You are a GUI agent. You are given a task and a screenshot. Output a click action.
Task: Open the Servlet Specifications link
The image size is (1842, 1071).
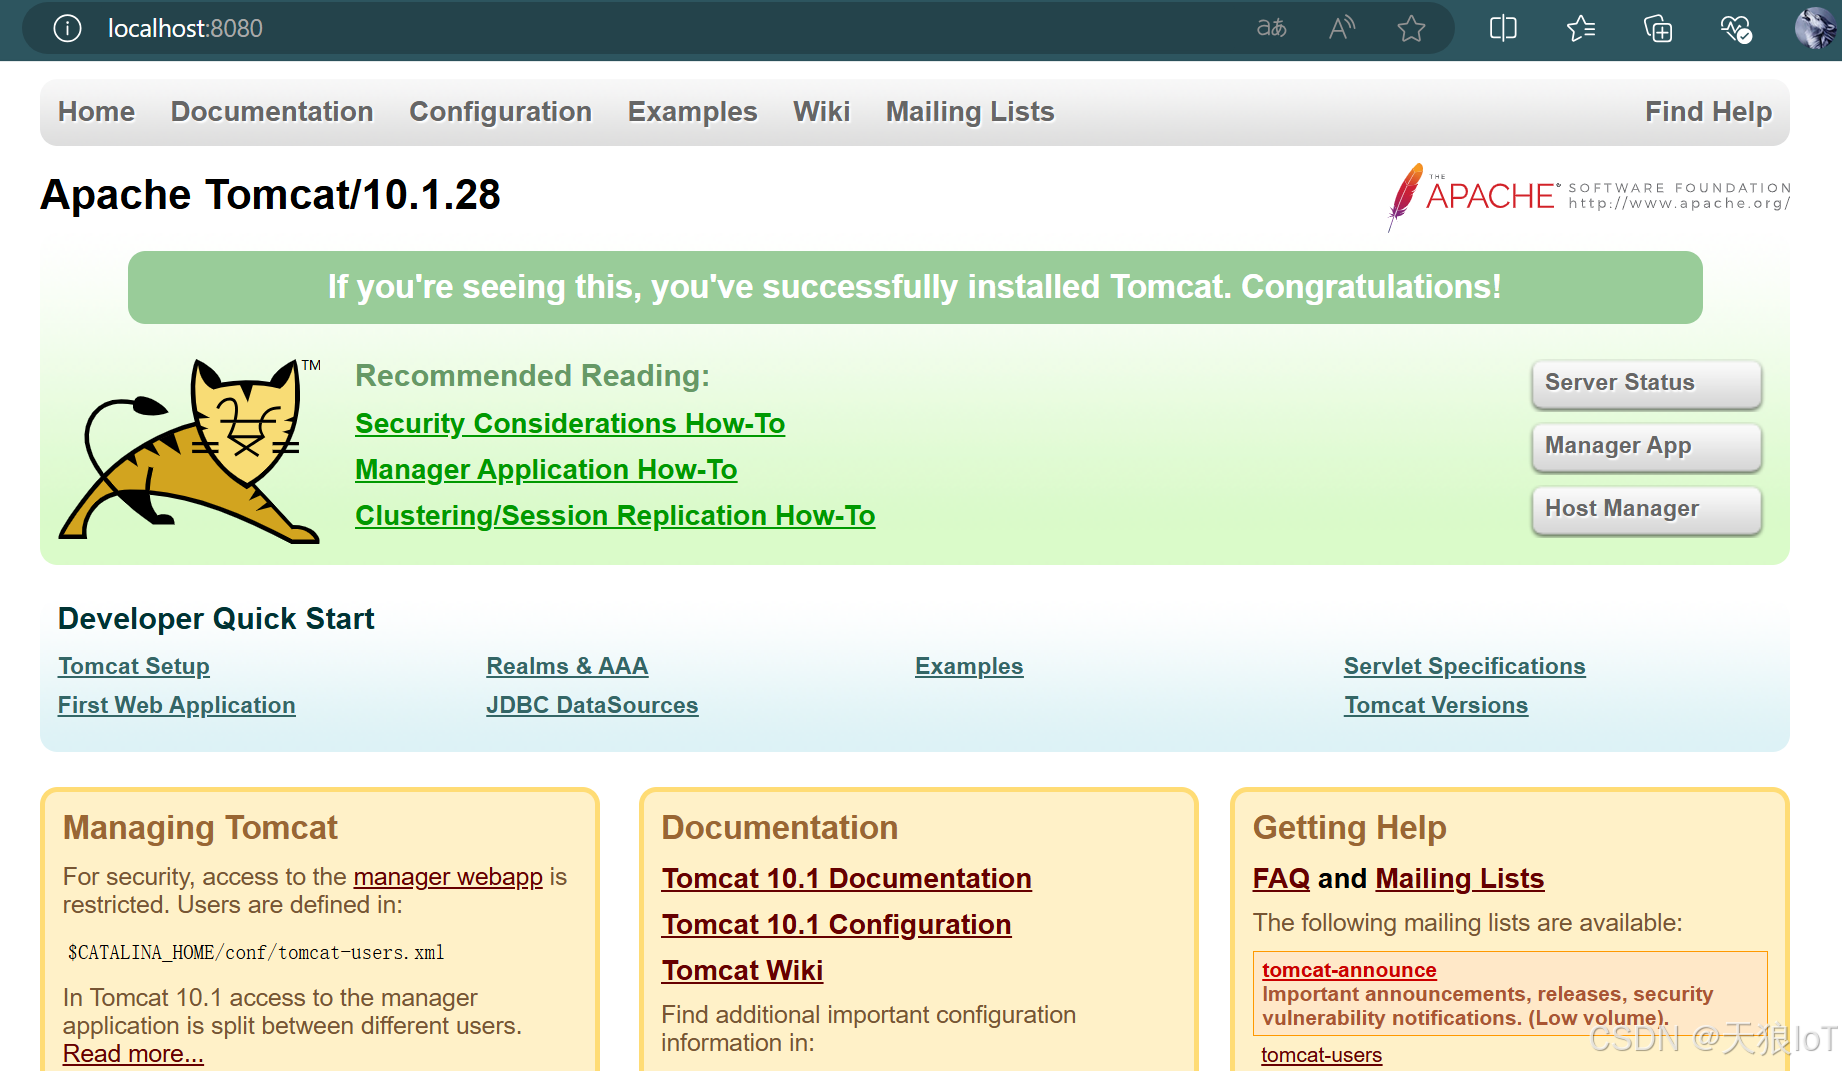click(1464, 666)
